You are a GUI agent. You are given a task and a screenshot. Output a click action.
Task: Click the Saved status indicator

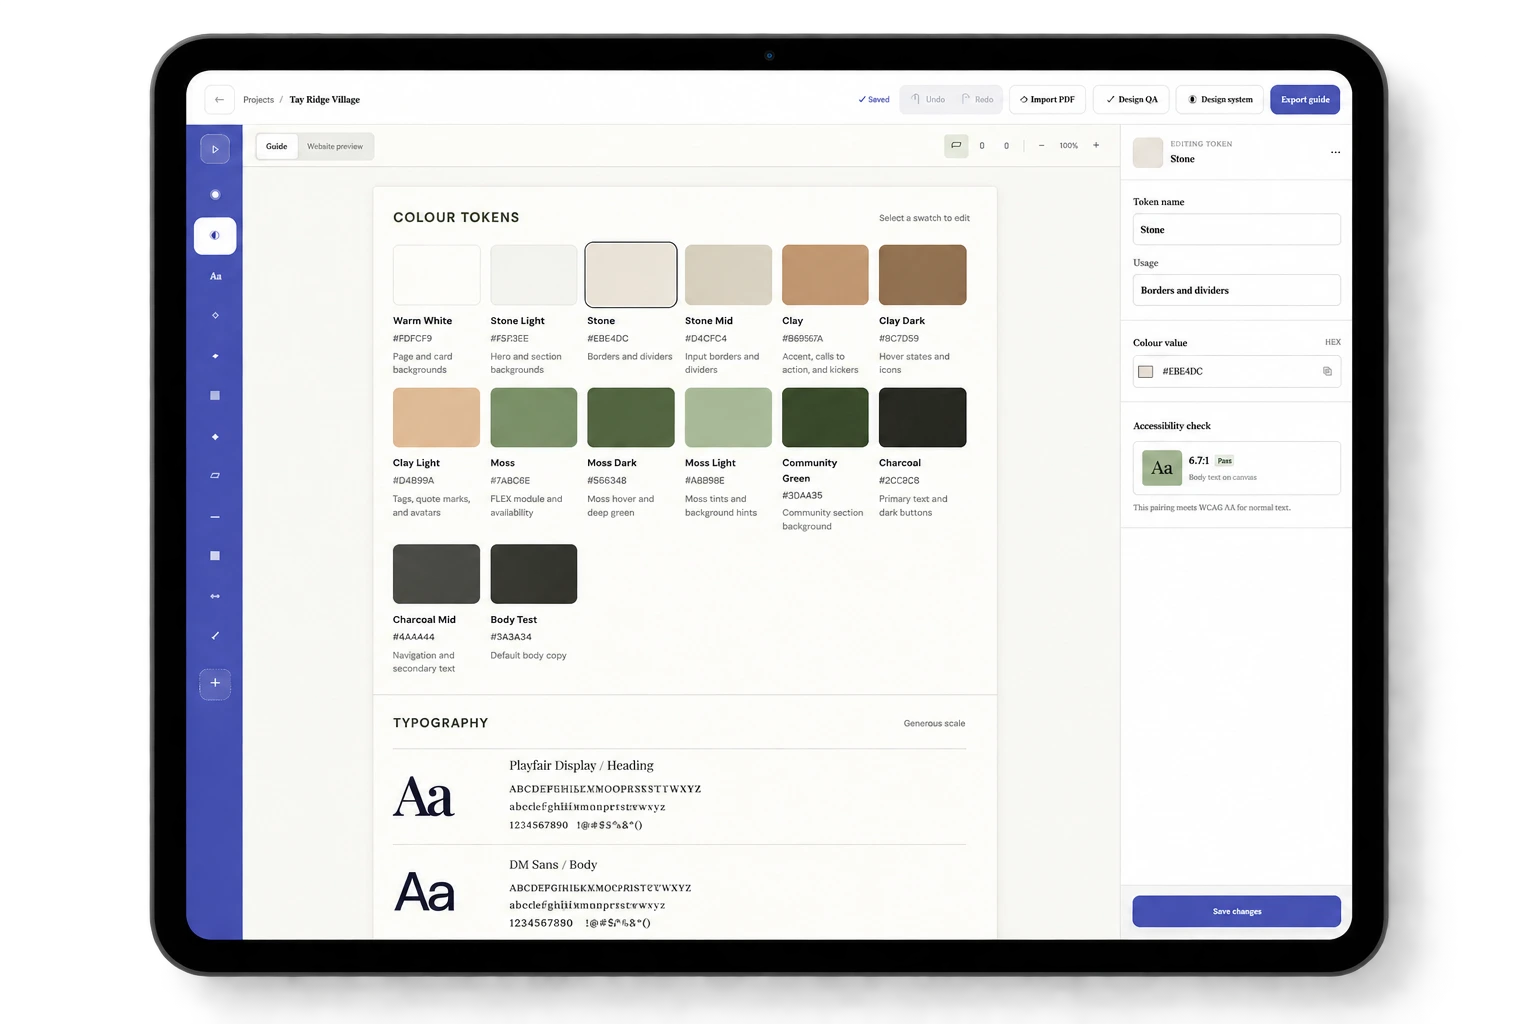coord(874,100)
